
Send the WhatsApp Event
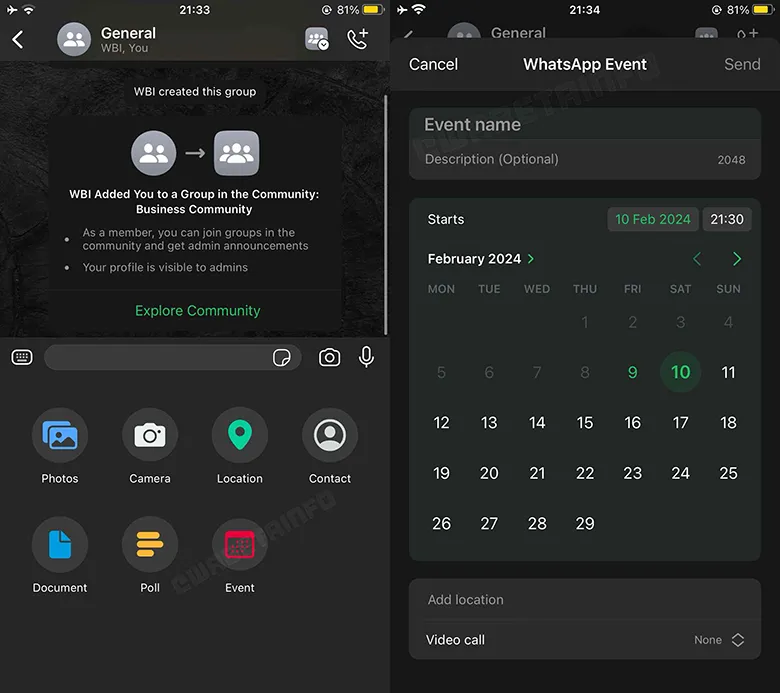[742, 64]
